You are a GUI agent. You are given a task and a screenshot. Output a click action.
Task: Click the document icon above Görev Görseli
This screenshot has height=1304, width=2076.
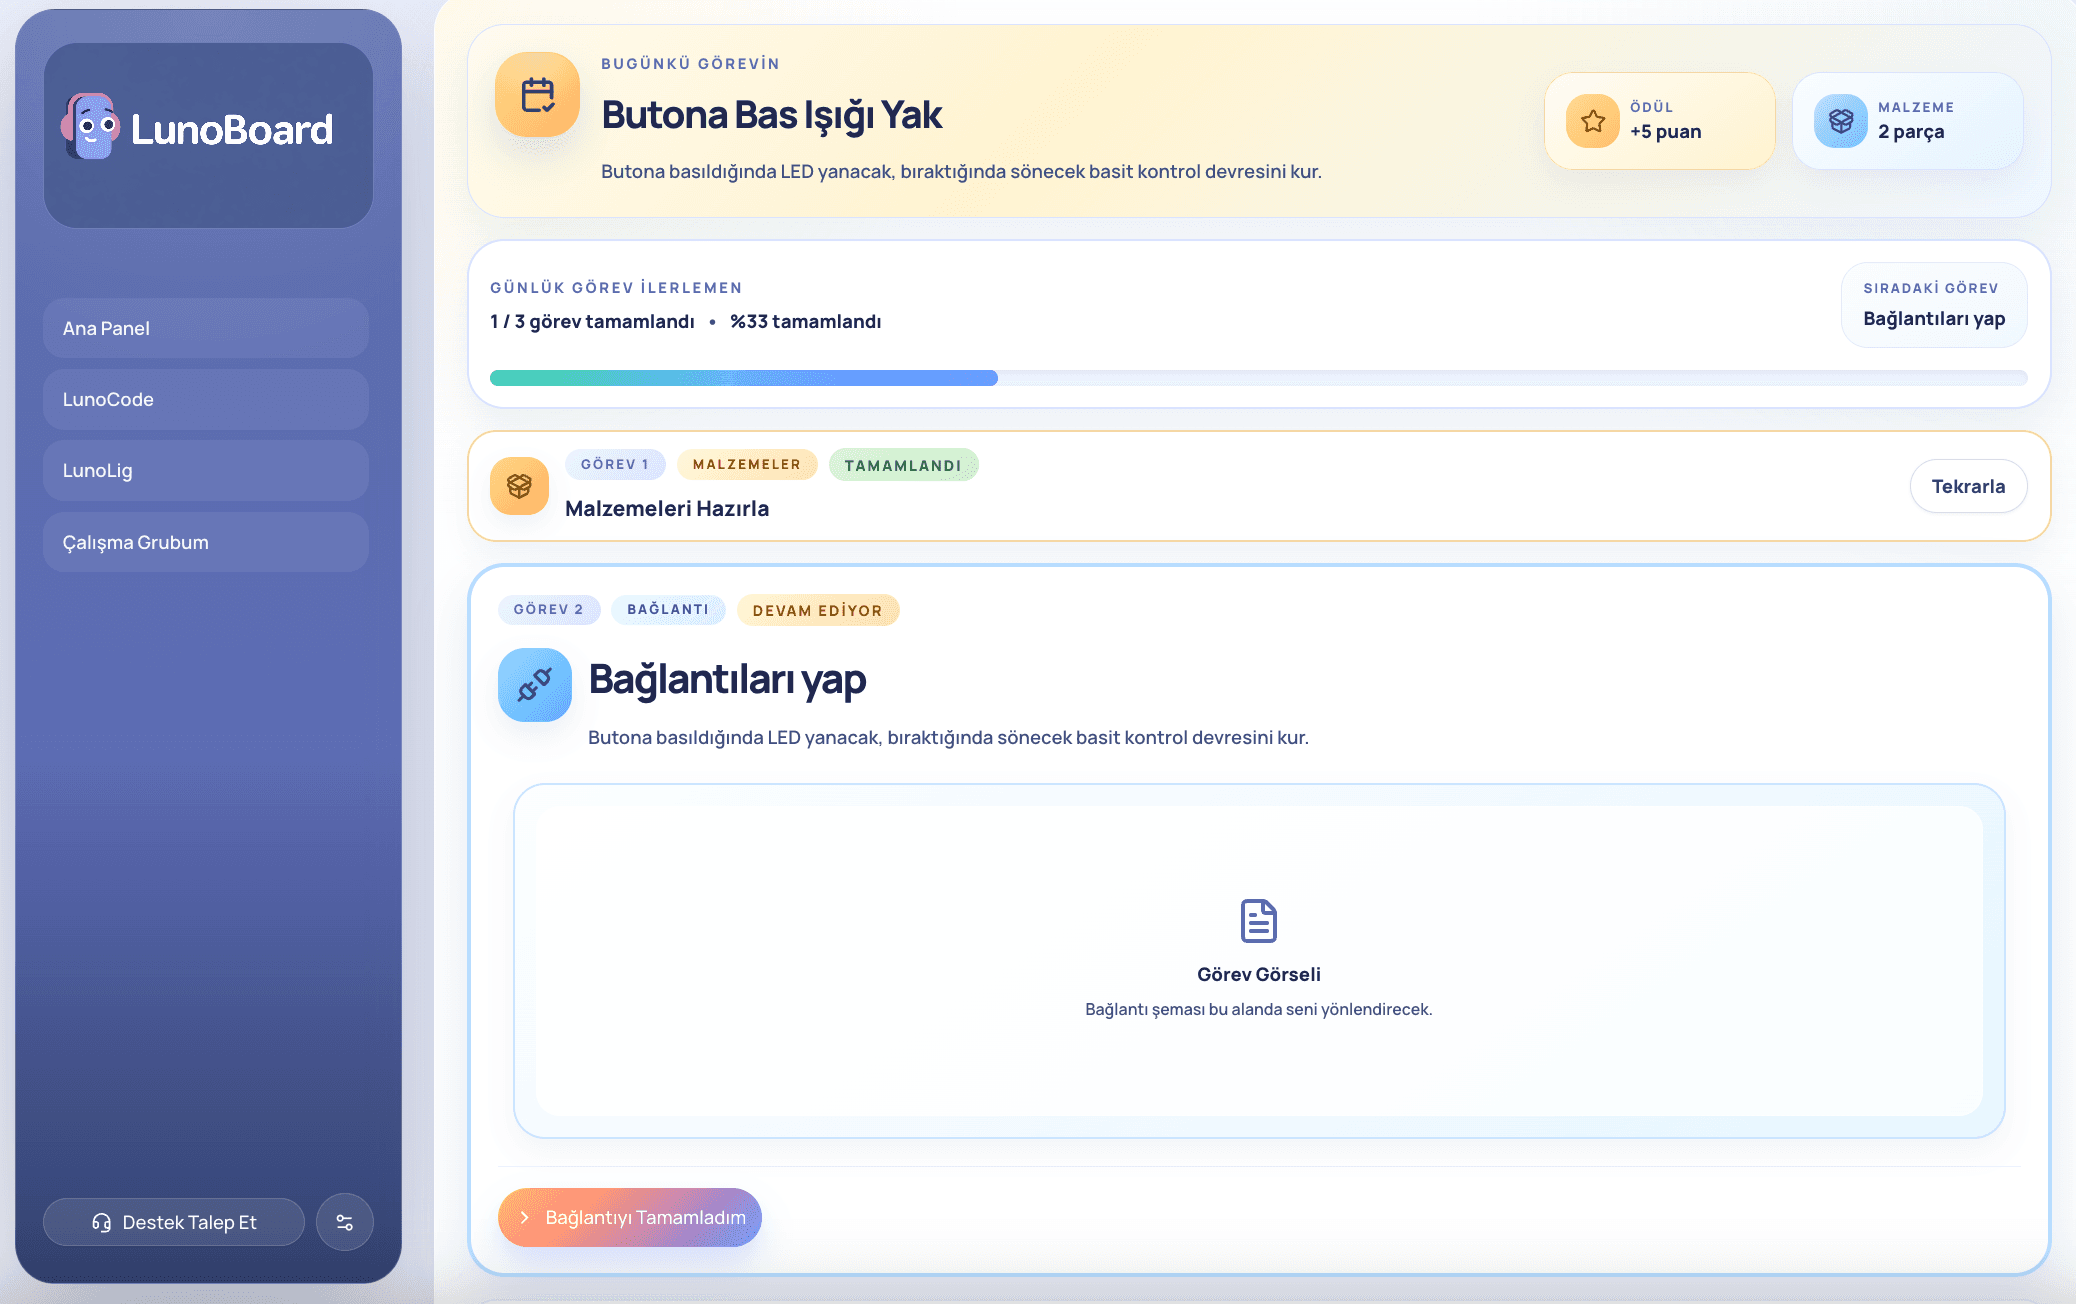pyautogui.click(x=1259, y=921)
